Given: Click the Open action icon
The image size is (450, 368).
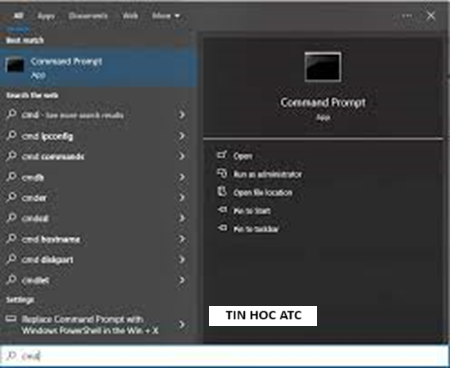Looking at the screenshot, I should pyautogui.click(x=222, y=155).
